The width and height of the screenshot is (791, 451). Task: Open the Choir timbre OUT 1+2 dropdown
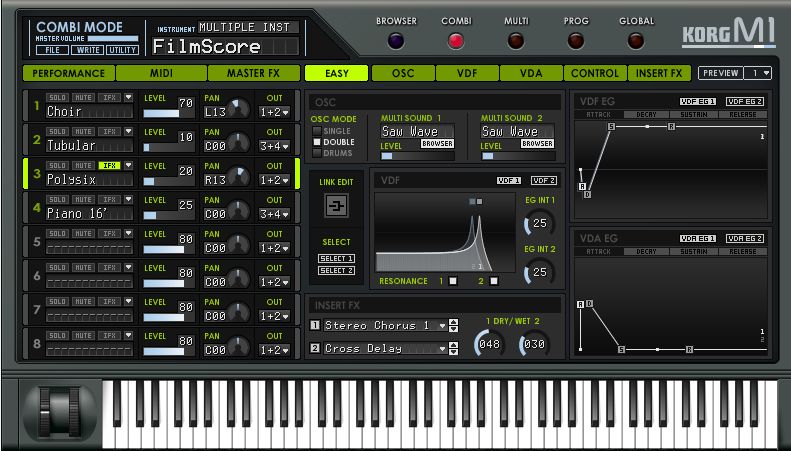(x=274, y=112)
